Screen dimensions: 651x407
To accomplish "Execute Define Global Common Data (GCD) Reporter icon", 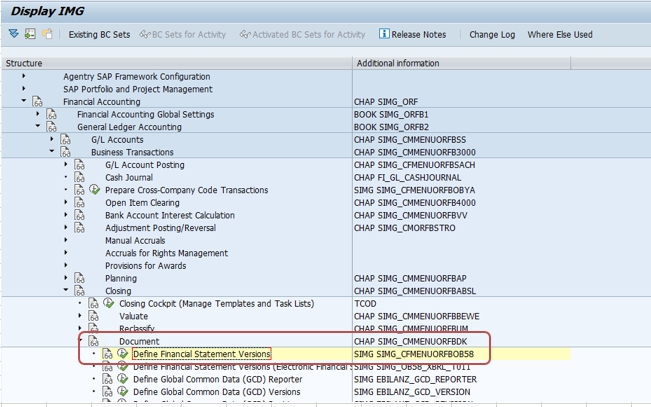I will pos(122,378).
